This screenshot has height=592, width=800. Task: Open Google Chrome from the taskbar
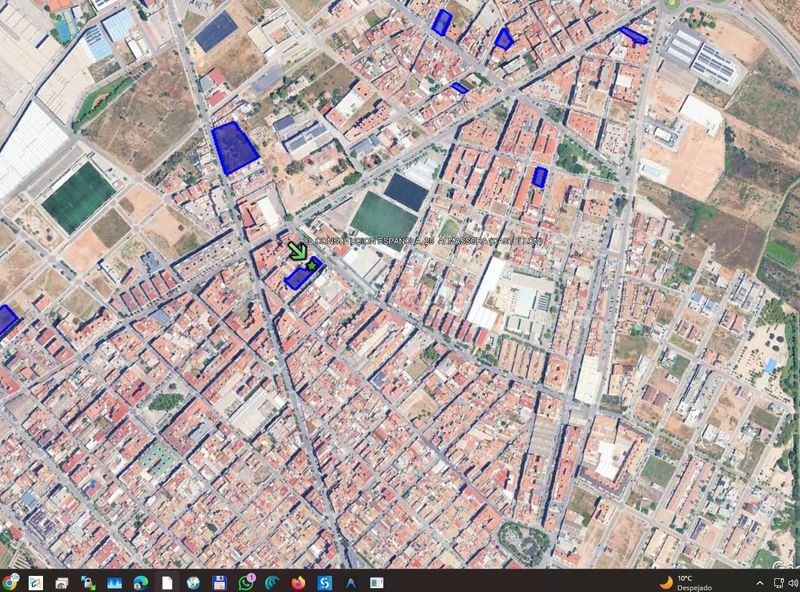coord(9,582)
